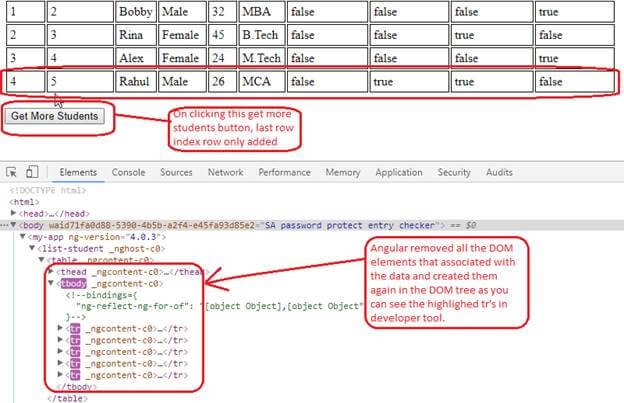Click the age 24 cell
The width and height of the screenshot is (624, 403).
[x=222, y=58]
